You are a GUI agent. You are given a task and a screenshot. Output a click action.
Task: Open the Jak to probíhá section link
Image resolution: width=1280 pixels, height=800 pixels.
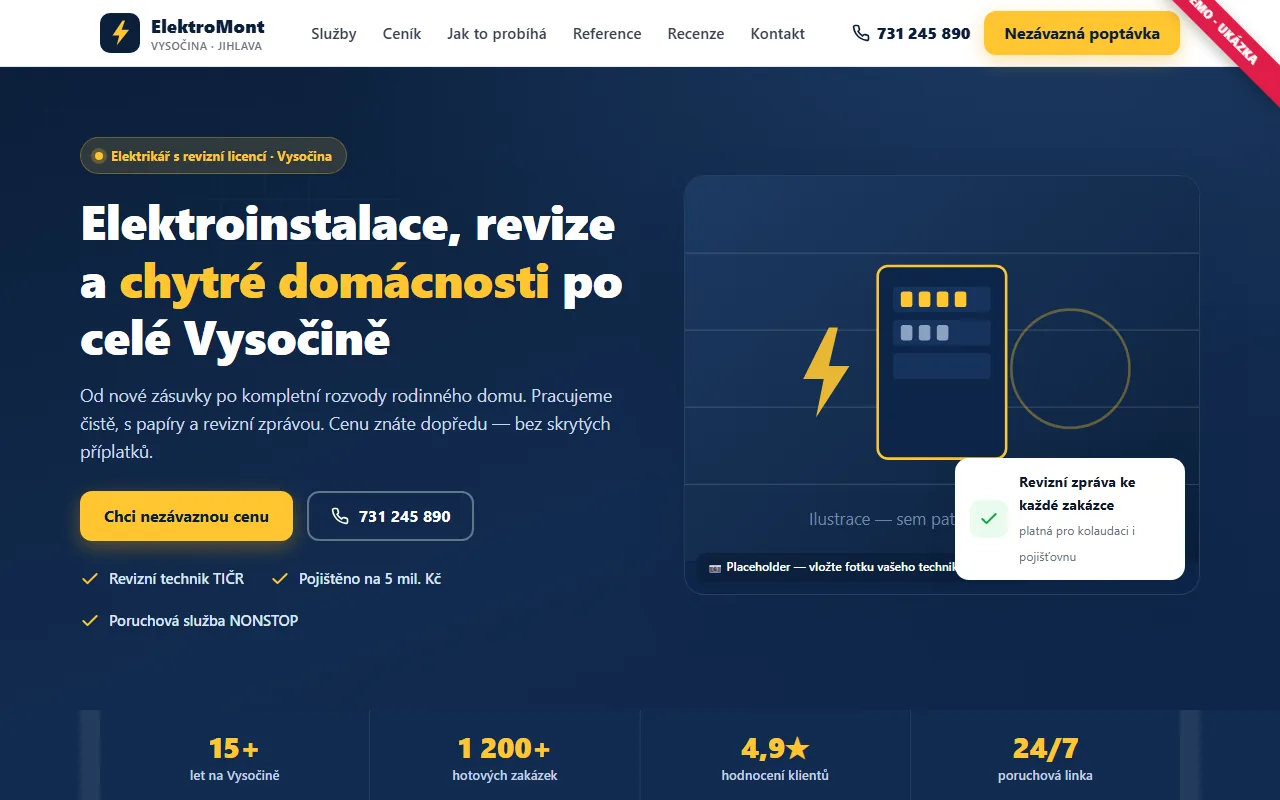tap(497, 33)
